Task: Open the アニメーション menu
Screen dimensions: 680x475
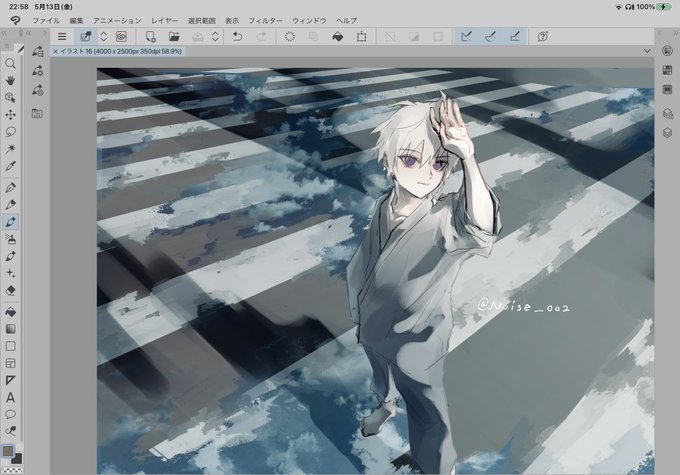Action: tap(117, 21)
